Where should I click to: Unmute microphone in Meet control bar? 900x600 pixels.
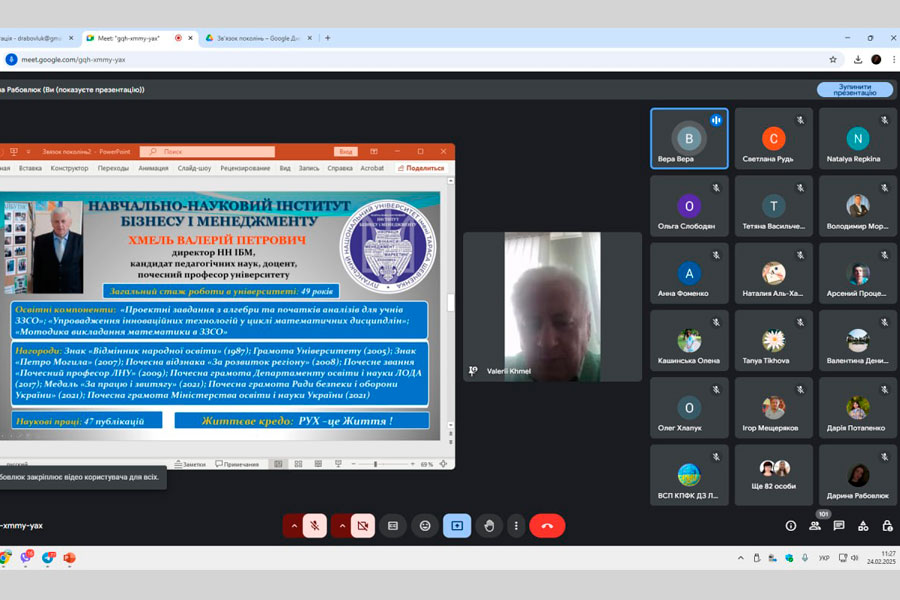(315, 525)
